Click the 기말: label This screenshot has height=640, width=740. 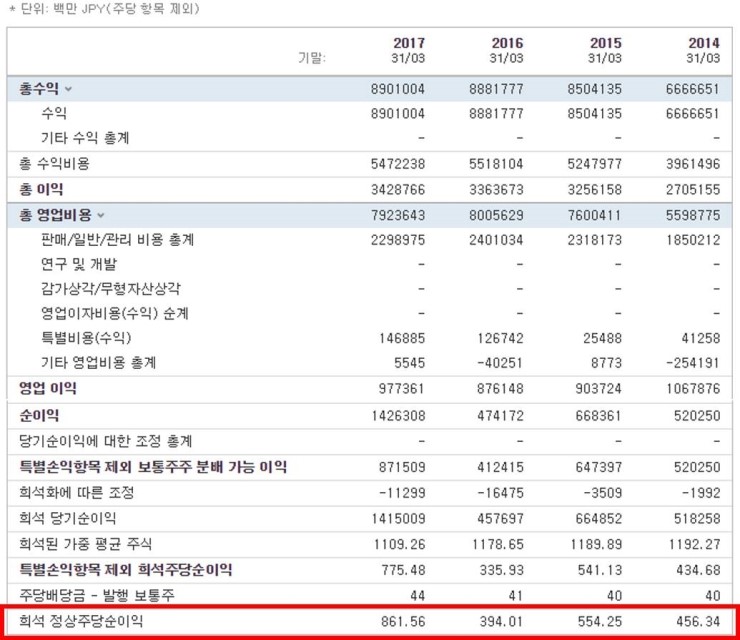tap(312, 58)
